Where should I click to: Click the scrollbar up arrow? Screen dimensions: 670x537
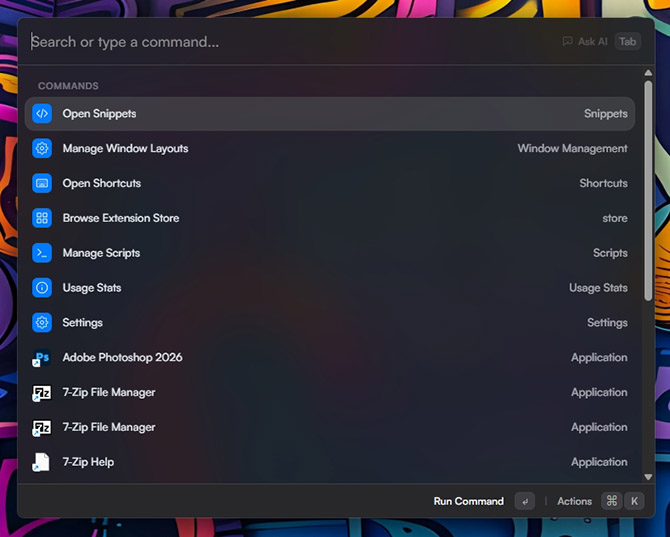648,73
